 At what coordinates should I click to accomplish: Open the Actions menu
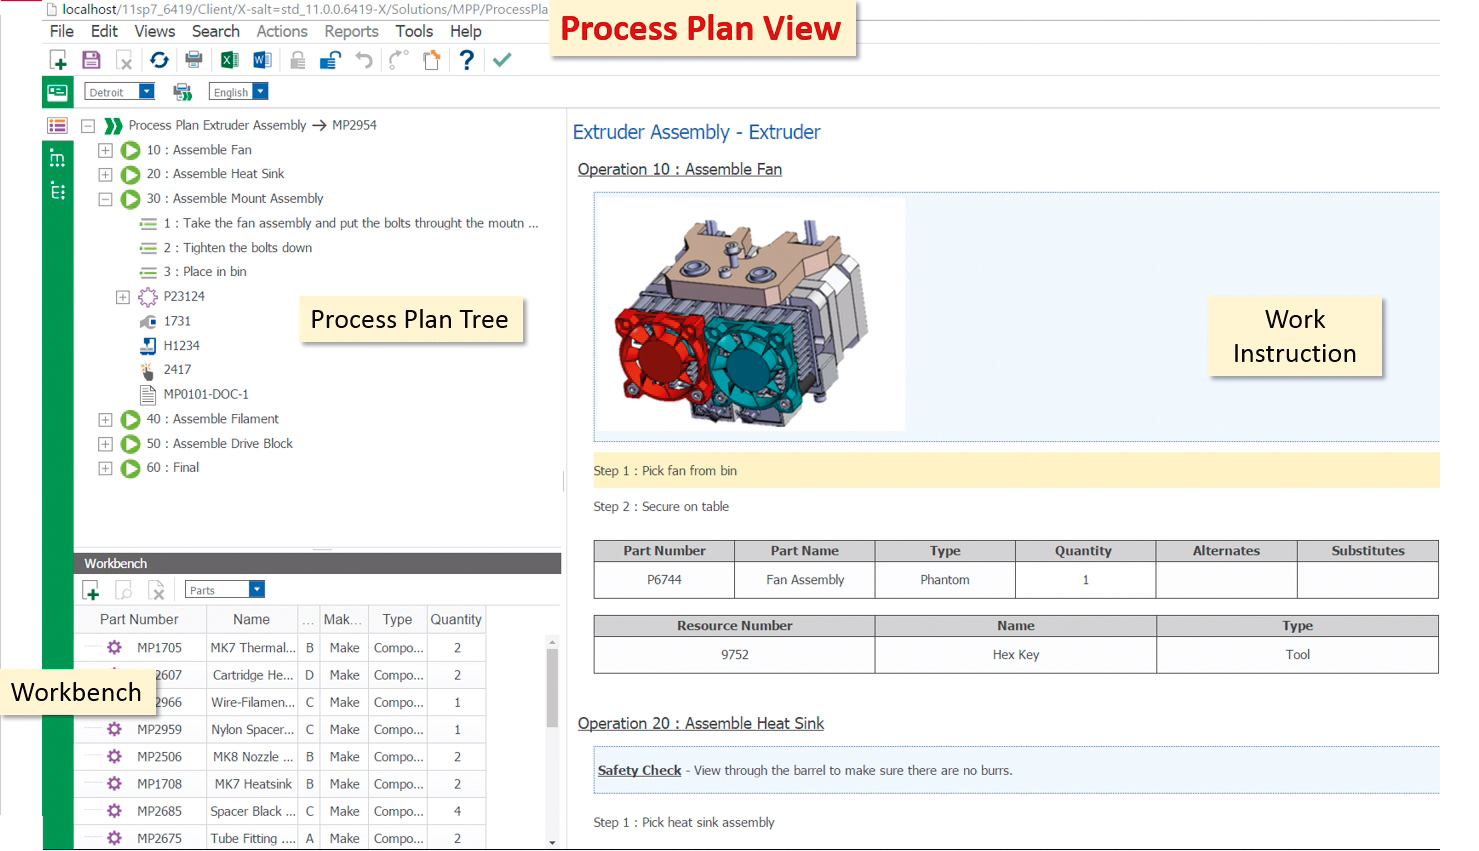(282, 32)
